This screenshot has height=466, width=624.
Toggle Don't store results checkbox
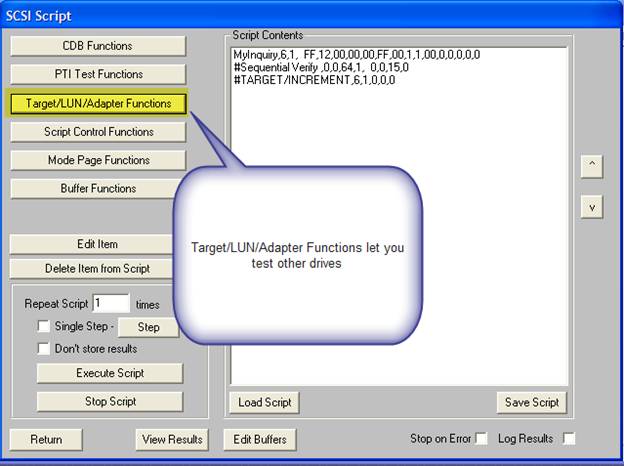[x=43, y=349]
